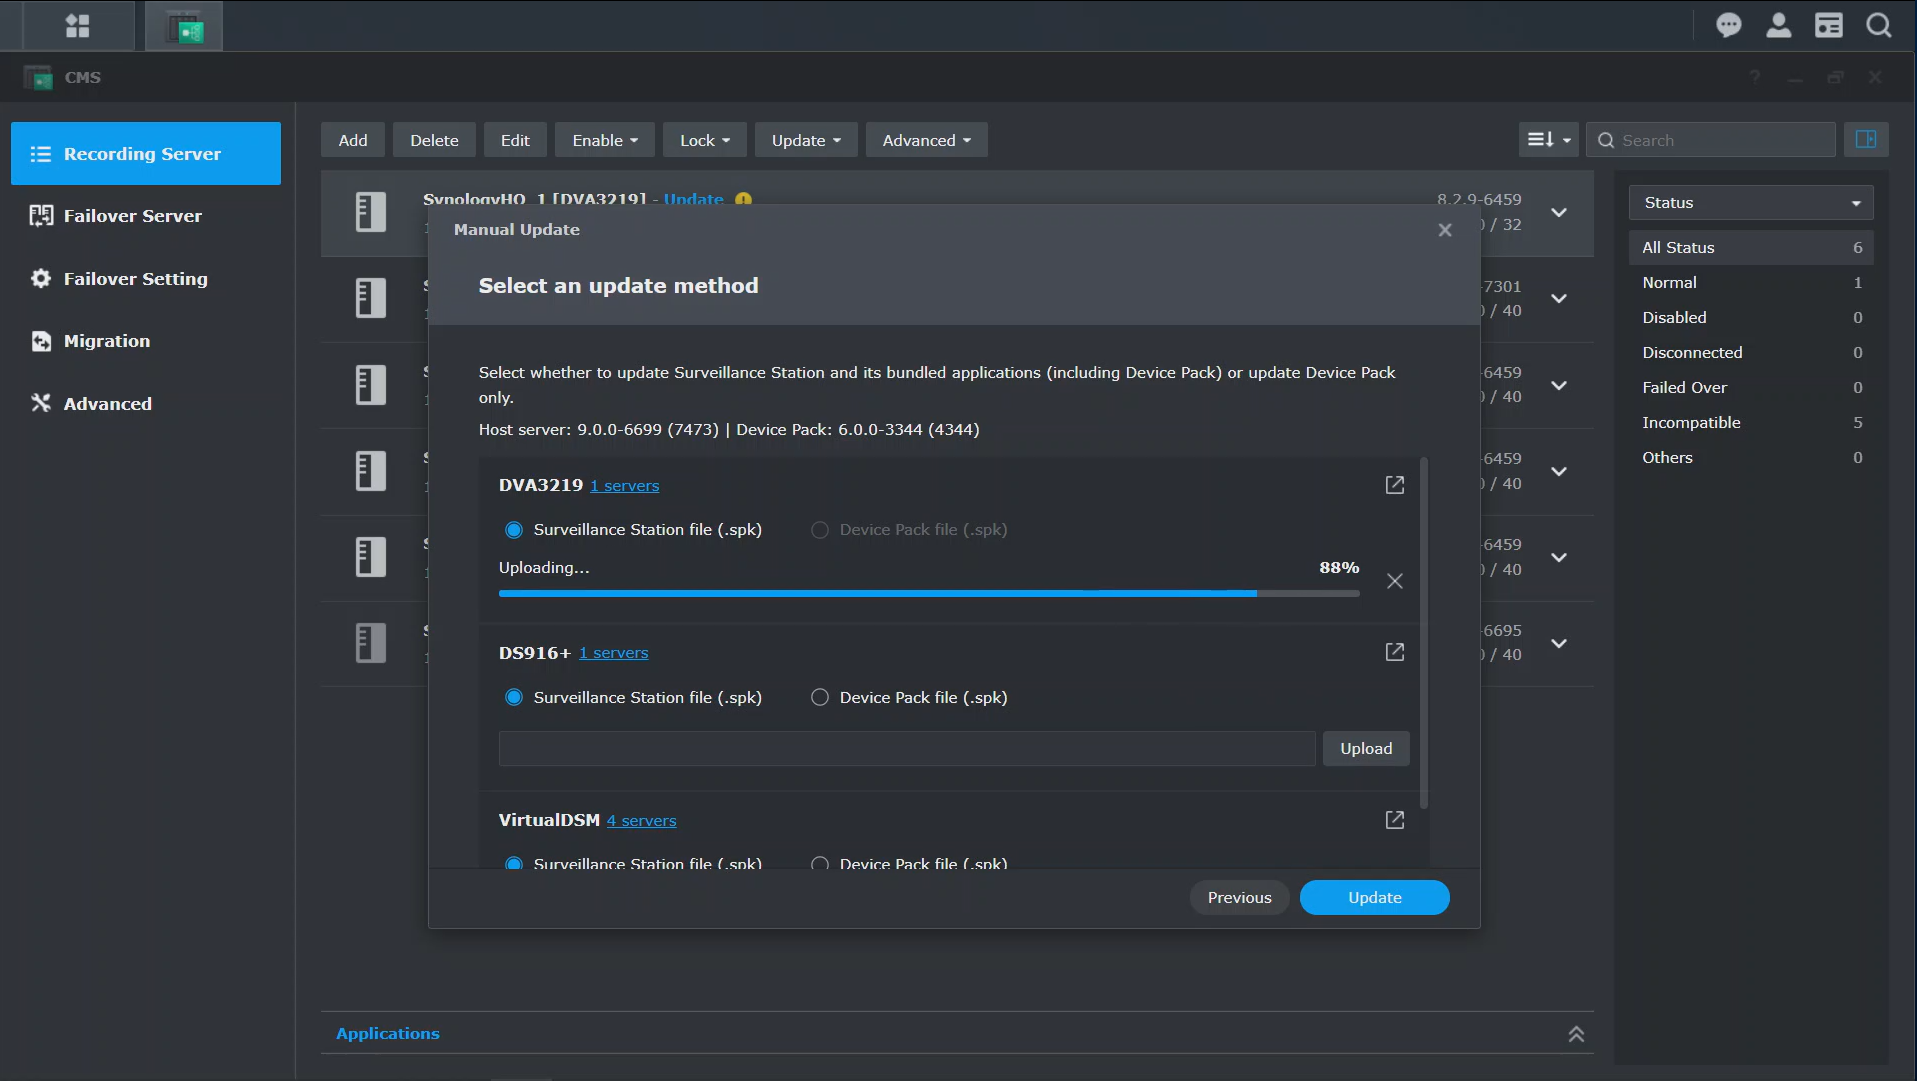The height and width of the screenshot is (1081, 1917).
Task: Click the blue Update button
Action: pos(1374,897)
